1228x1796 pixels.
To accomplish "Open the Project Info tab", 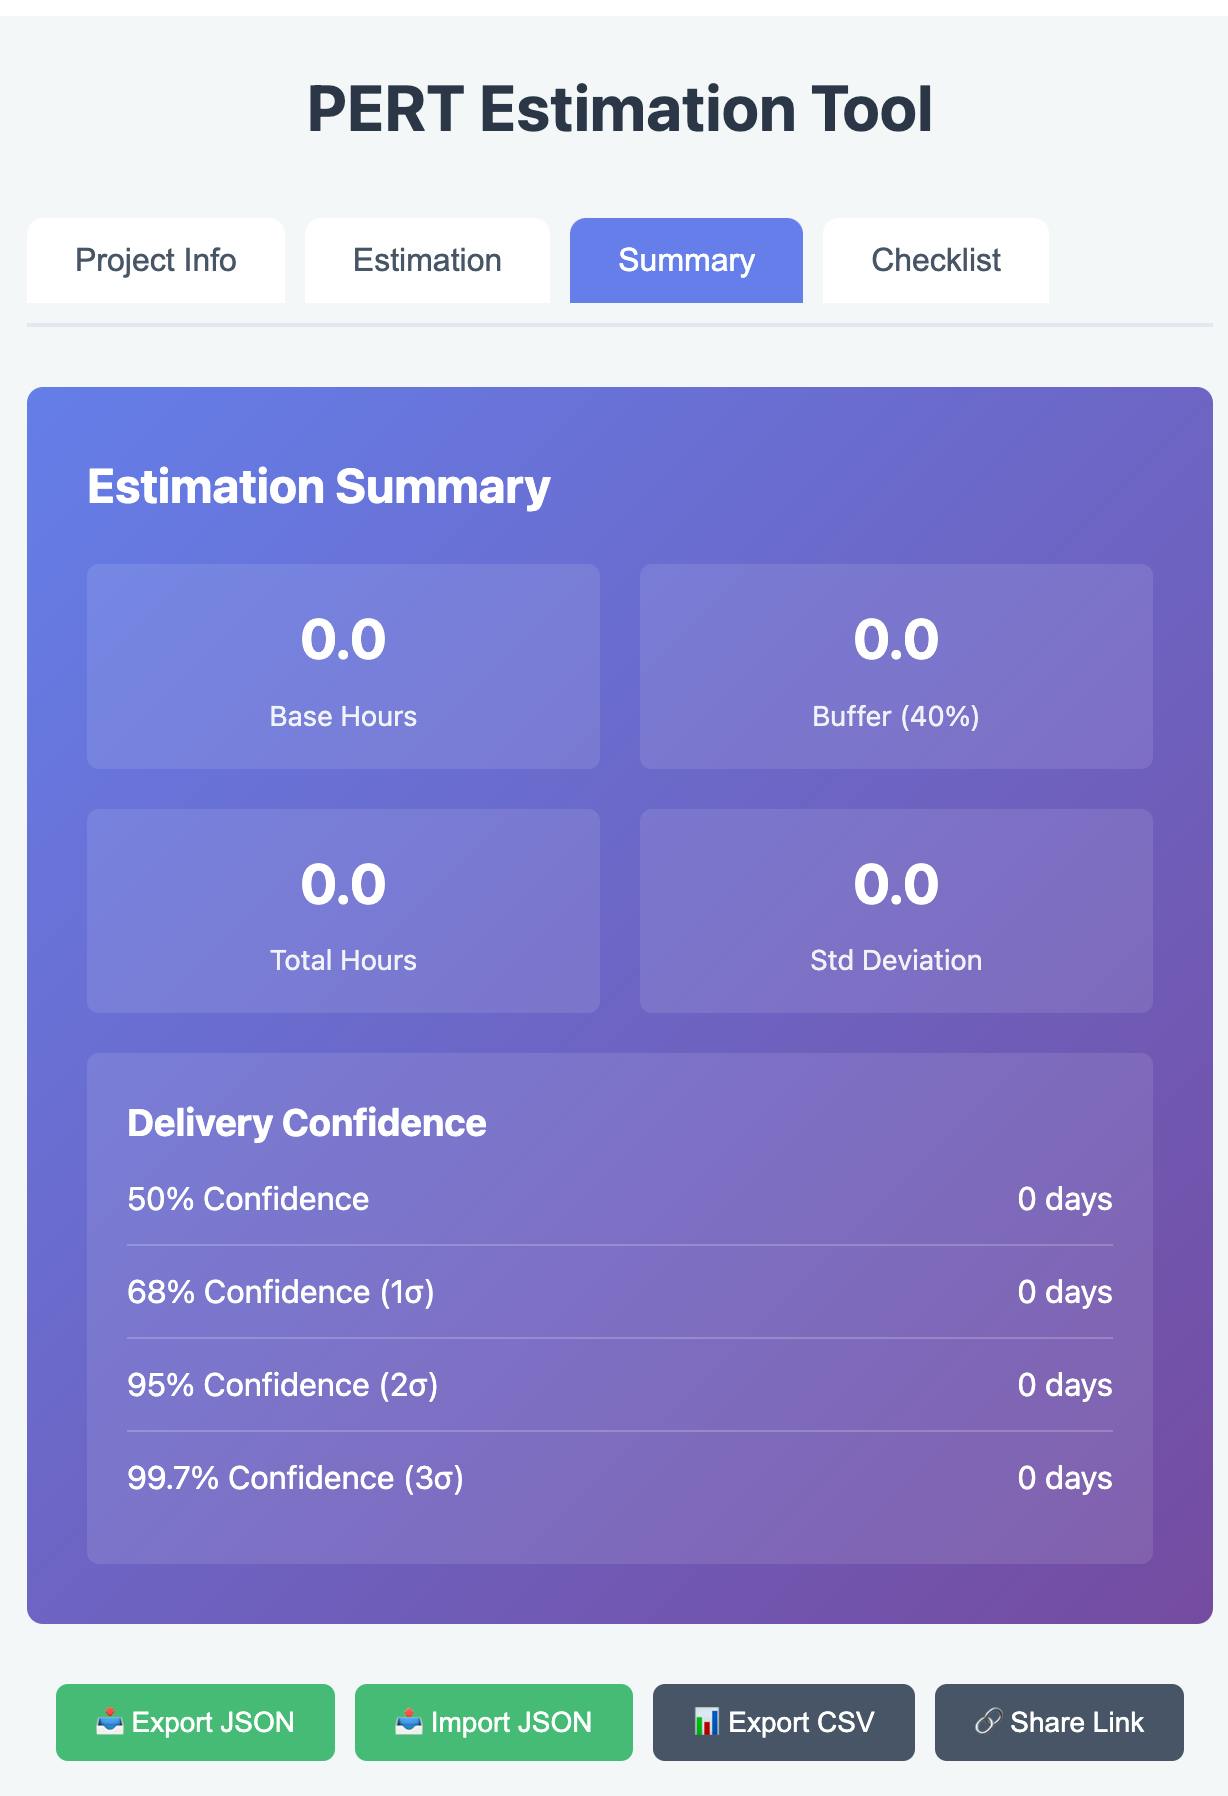I will [156, 260].
